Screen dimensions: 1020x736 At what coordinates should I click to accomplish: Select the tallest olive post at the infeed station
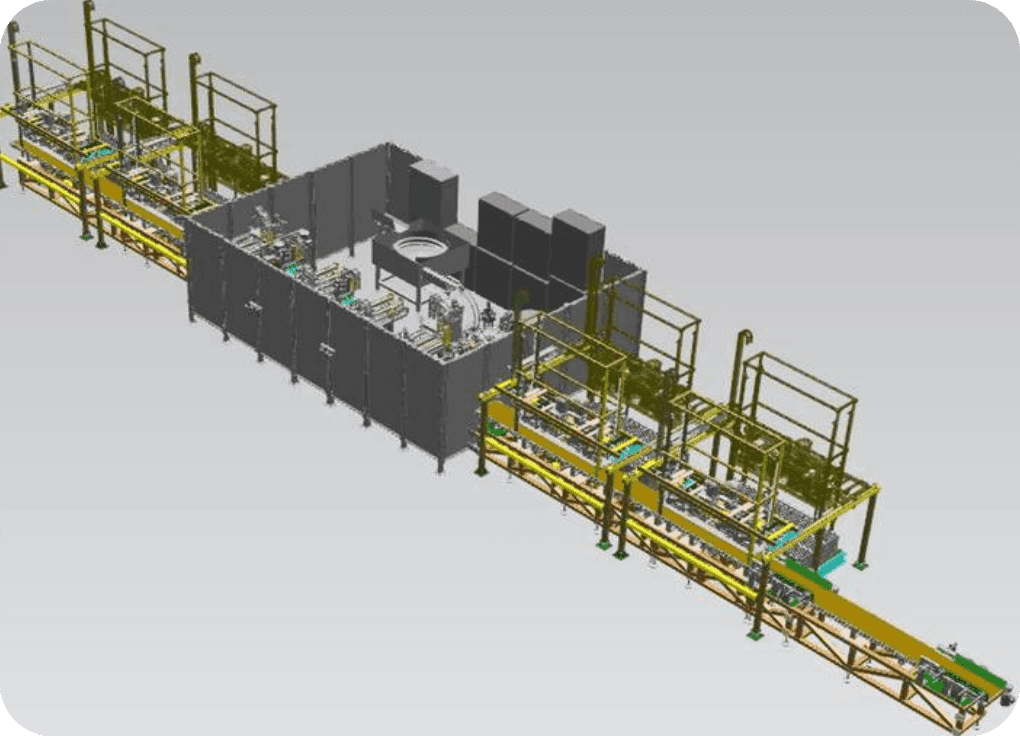[89, 60]
